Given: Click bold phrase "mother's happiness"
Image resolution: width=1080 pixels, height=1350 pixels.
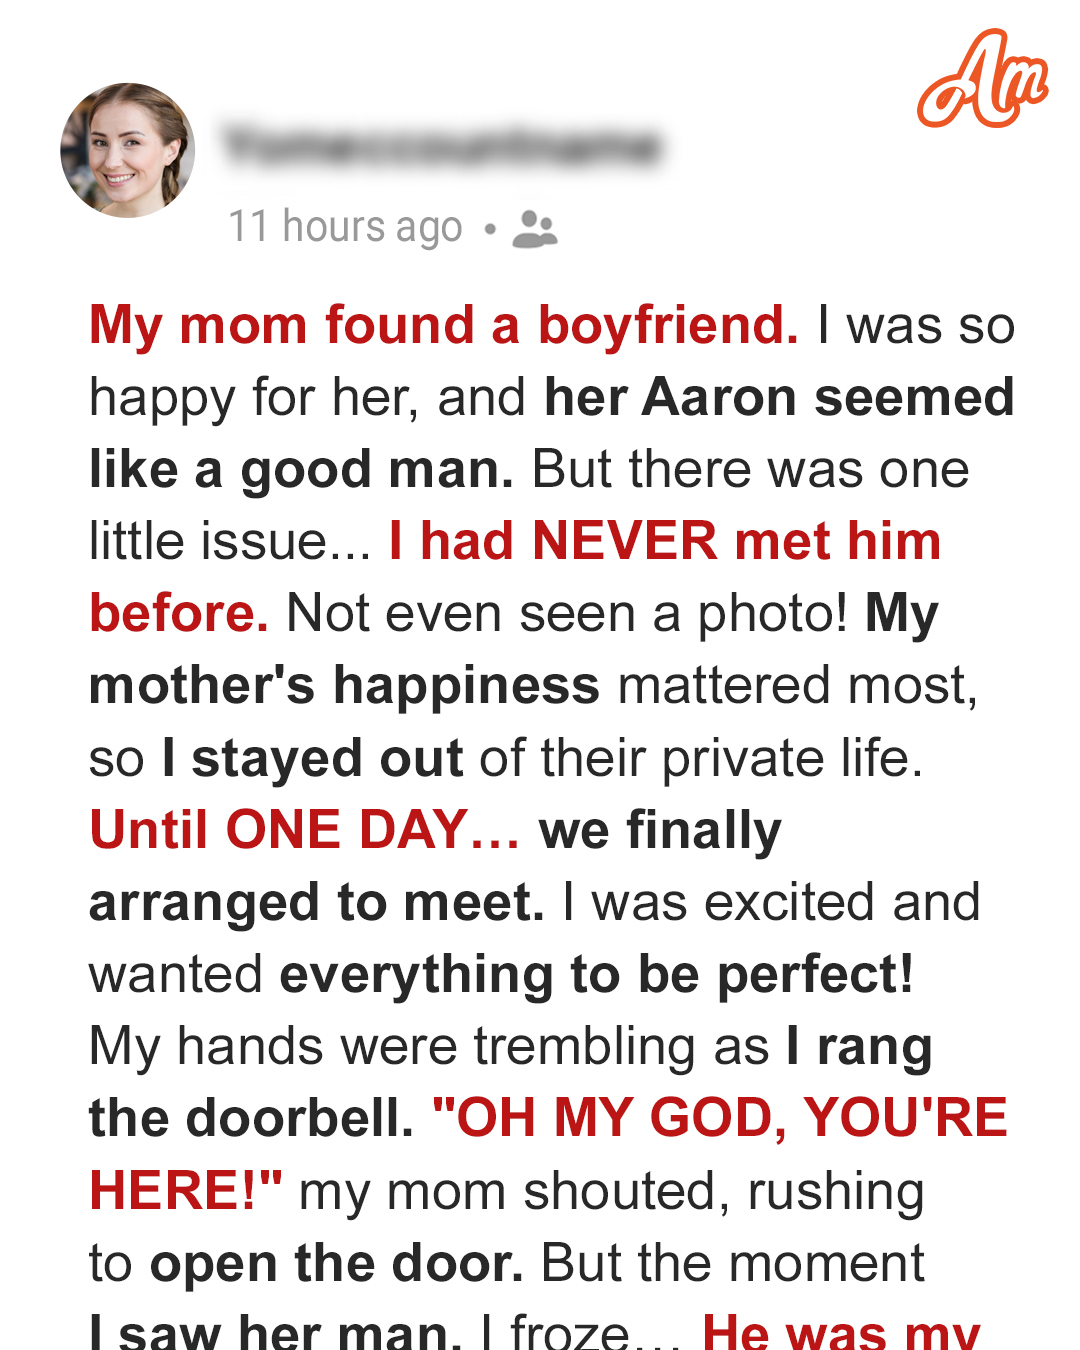Looking at the screenshot, I should (344, 686).
